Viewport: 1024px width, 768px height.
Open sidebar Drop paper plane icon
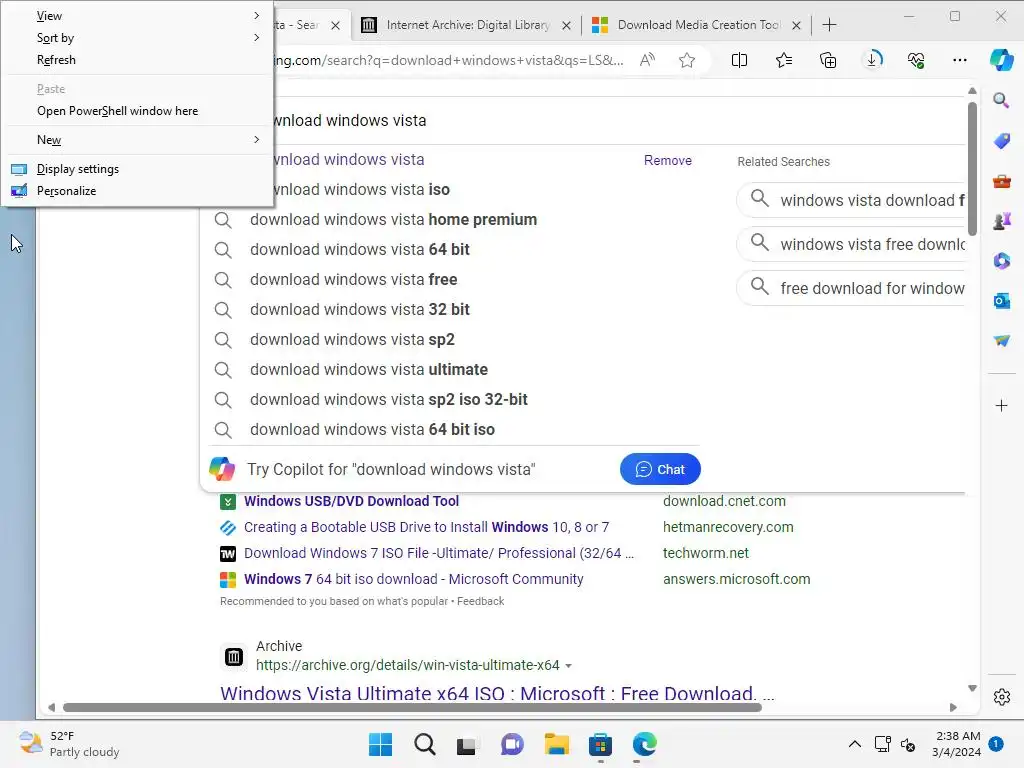tap(1001, 341)
